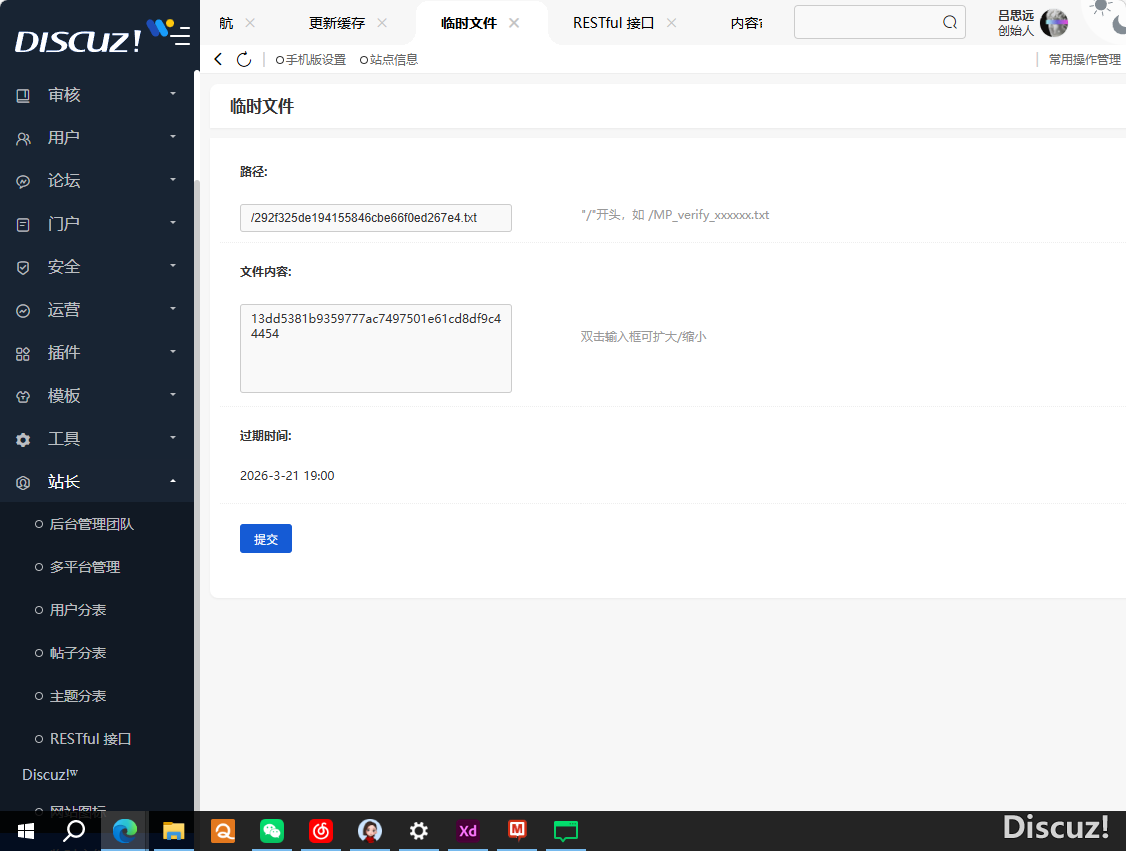Image resolution: width=1126 pixels, height=851 pixels.
Task: Open the user avatar profile picture
Action: click(x=1054, y=23)
